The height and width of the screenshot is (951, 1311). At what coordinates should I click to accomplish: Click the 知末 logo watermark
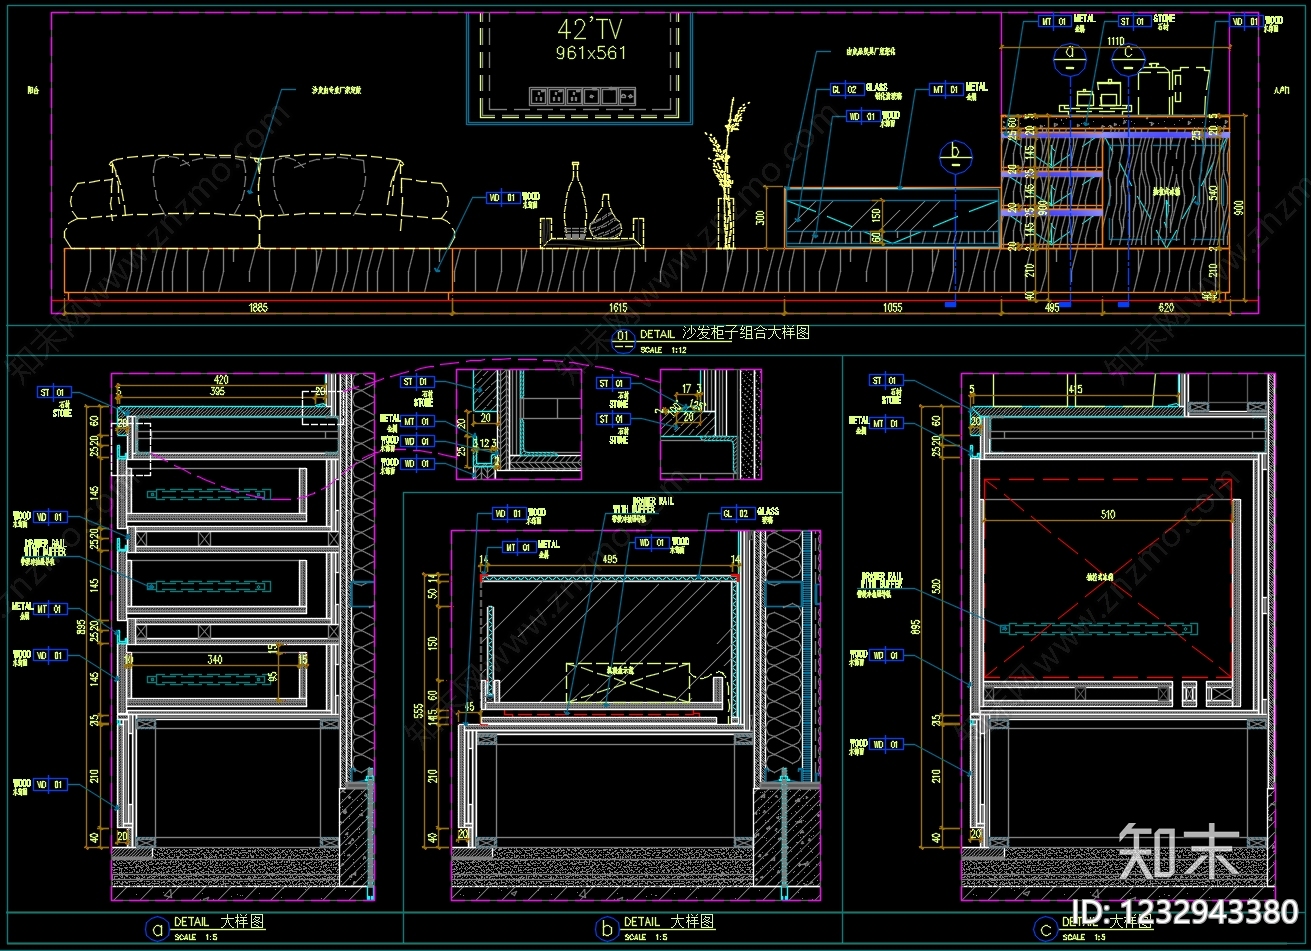point(1180,852)
